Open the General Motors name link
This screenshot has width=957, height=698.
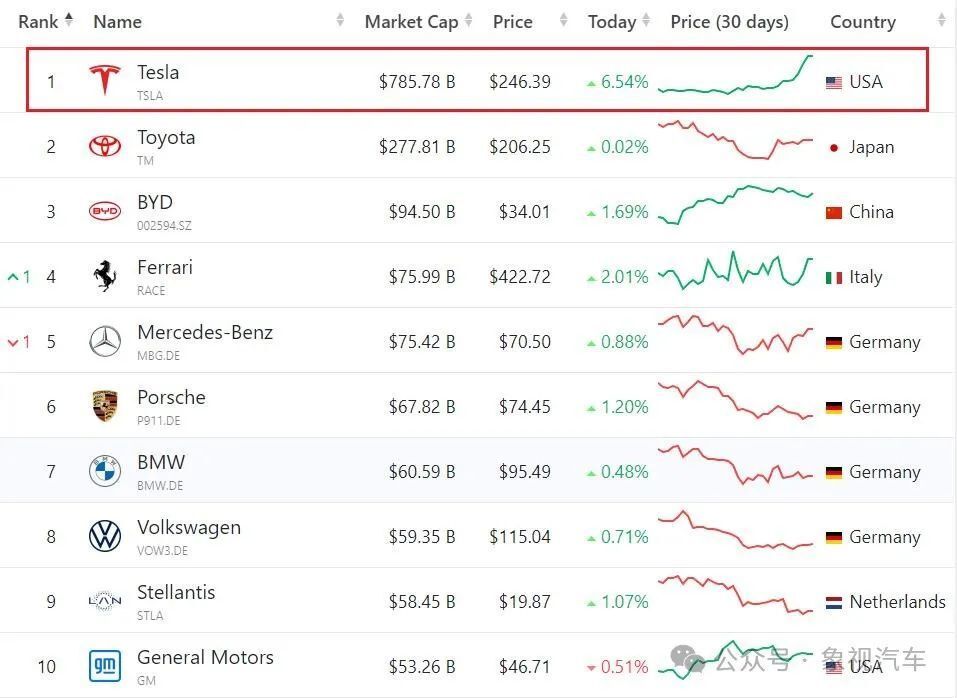(x=205, y=657)
